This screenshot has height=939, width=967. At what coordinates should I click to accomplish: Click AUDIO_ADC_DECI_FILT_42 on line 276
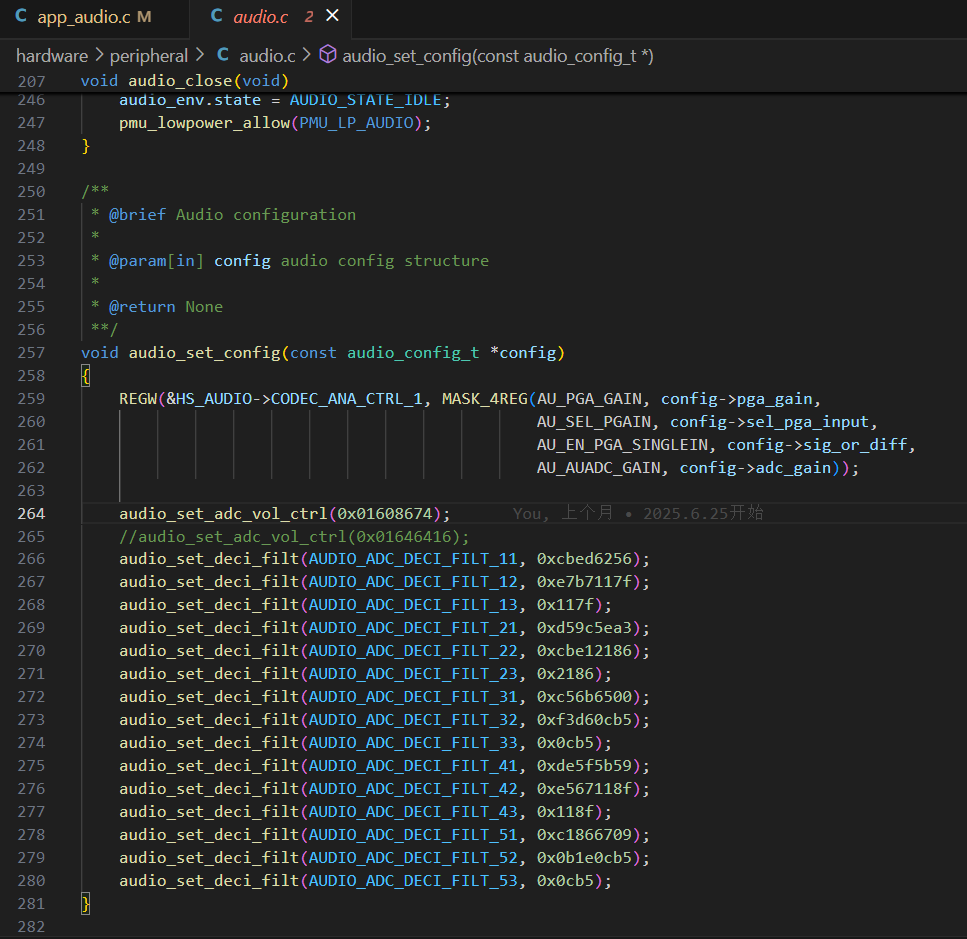413,789
